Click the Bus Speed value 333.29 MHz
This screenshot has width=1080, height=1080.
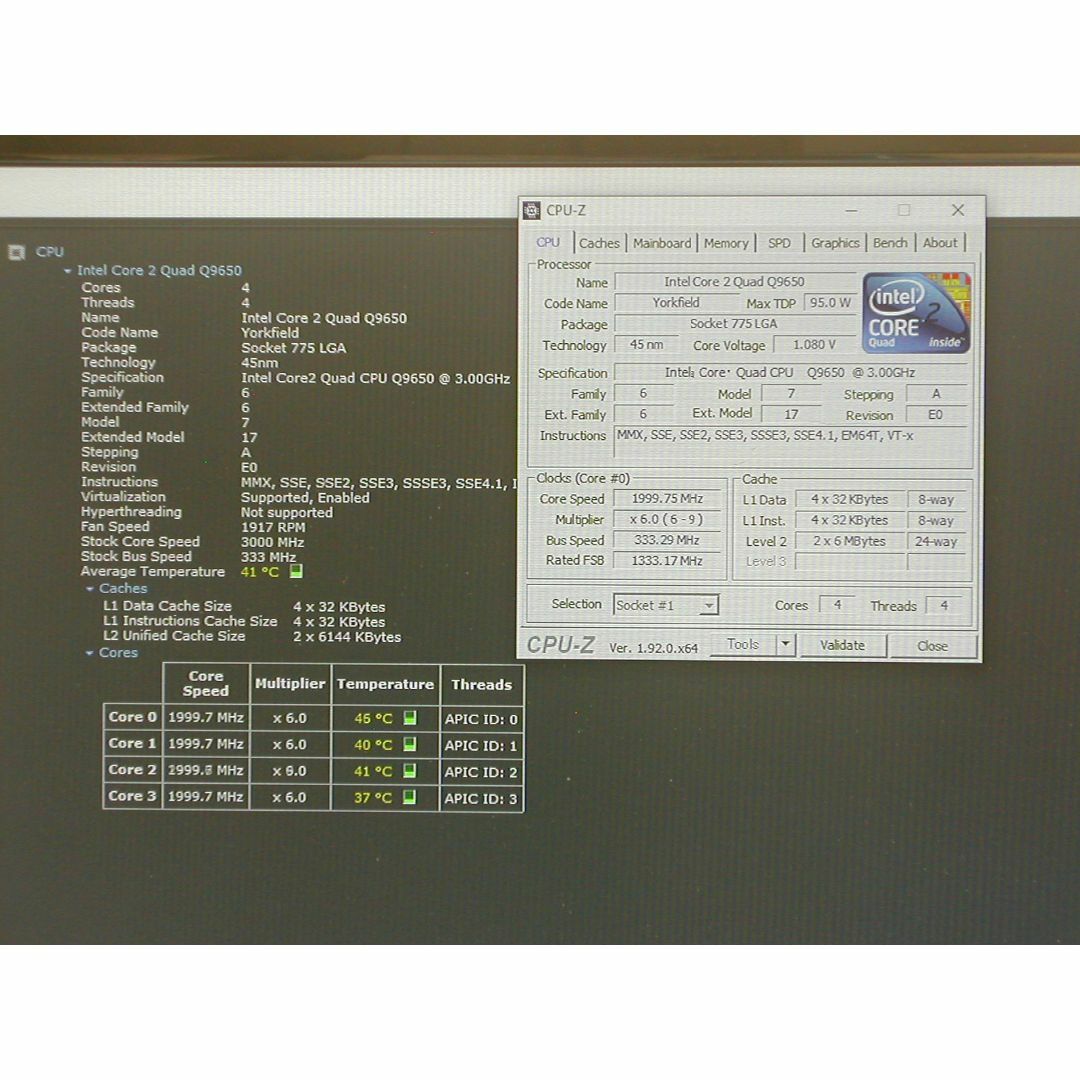pyautogui.click(x=667, y=540)
